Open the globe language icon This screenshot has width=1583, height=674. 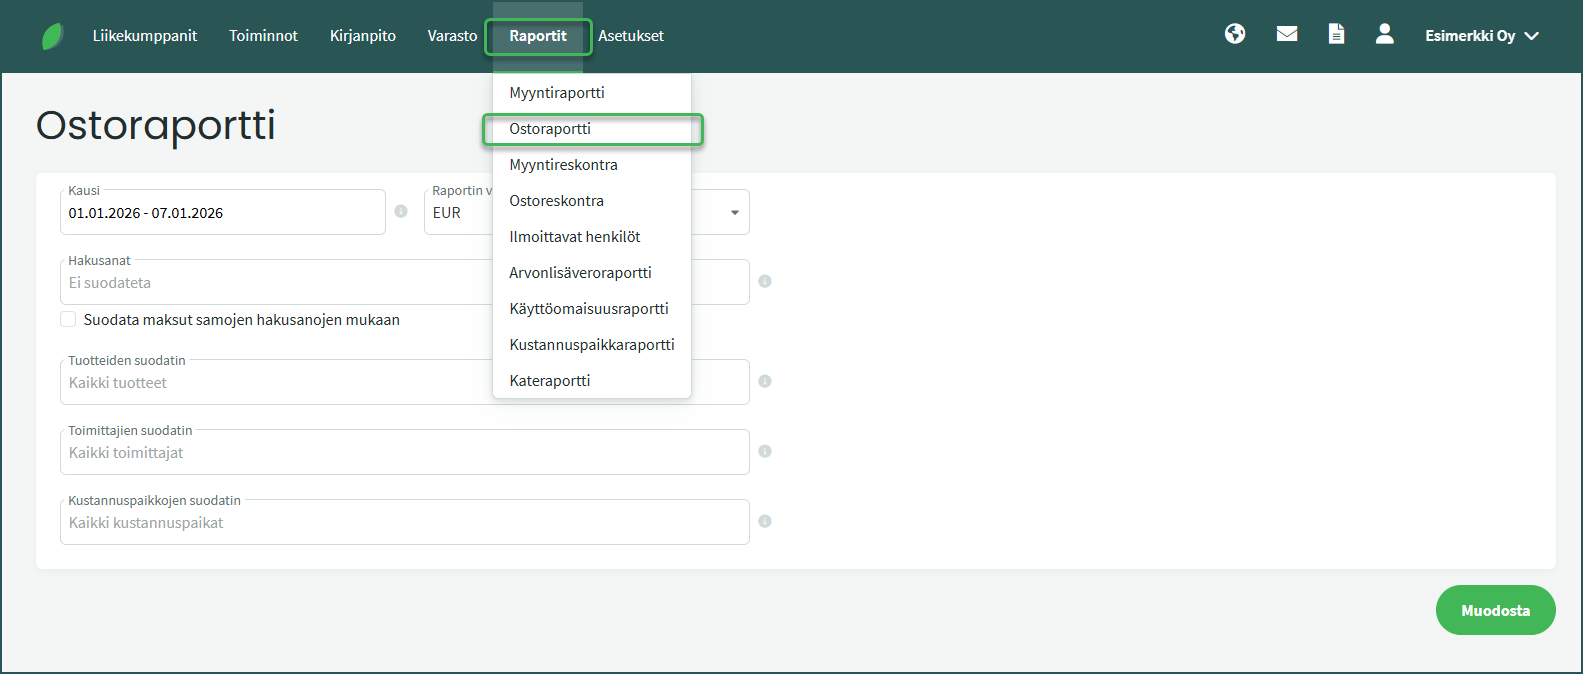[x=1235, y=35]
